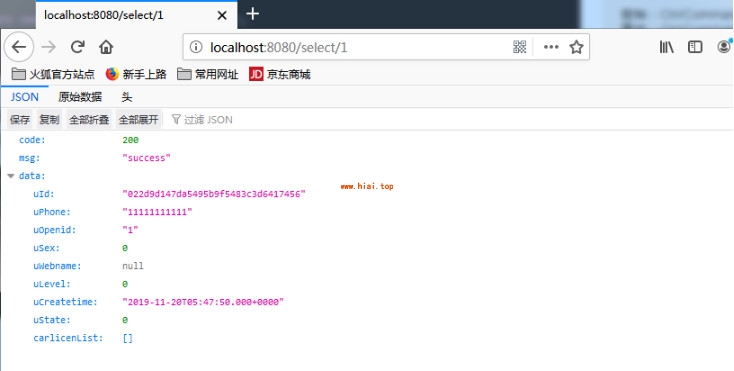Image resolution: width=734 pixels, height=371 pixels.
Task: Bookmark this page with the star icon
Action: [576, 47]
